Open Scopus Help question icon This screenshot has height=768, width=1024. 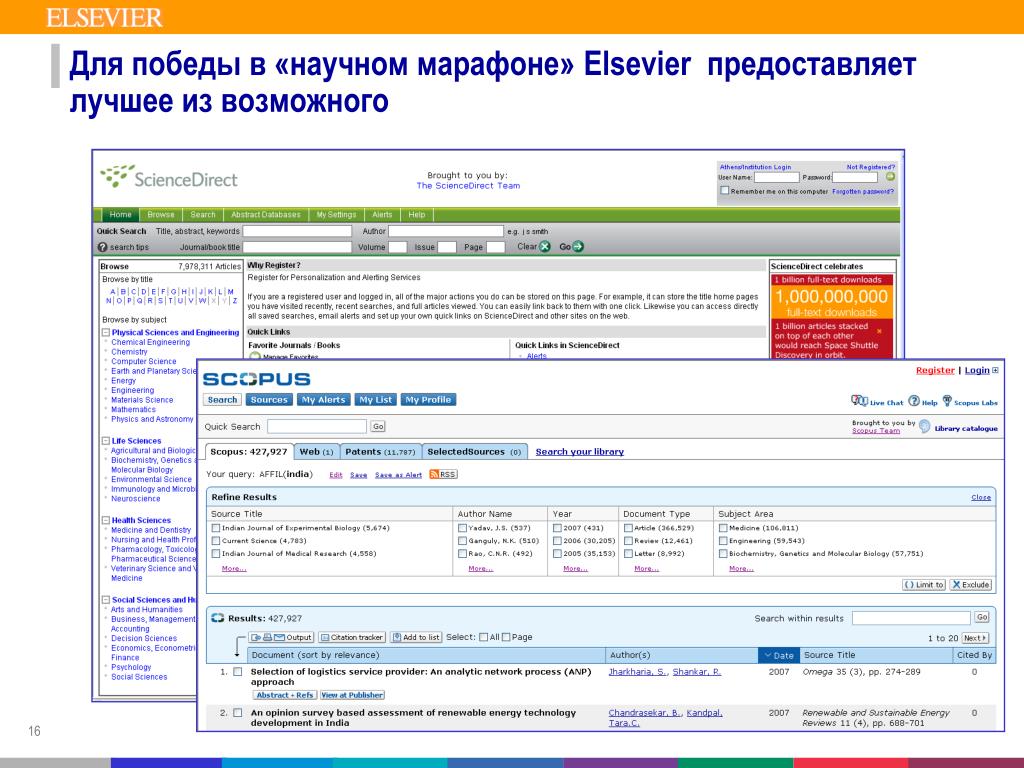914,401
